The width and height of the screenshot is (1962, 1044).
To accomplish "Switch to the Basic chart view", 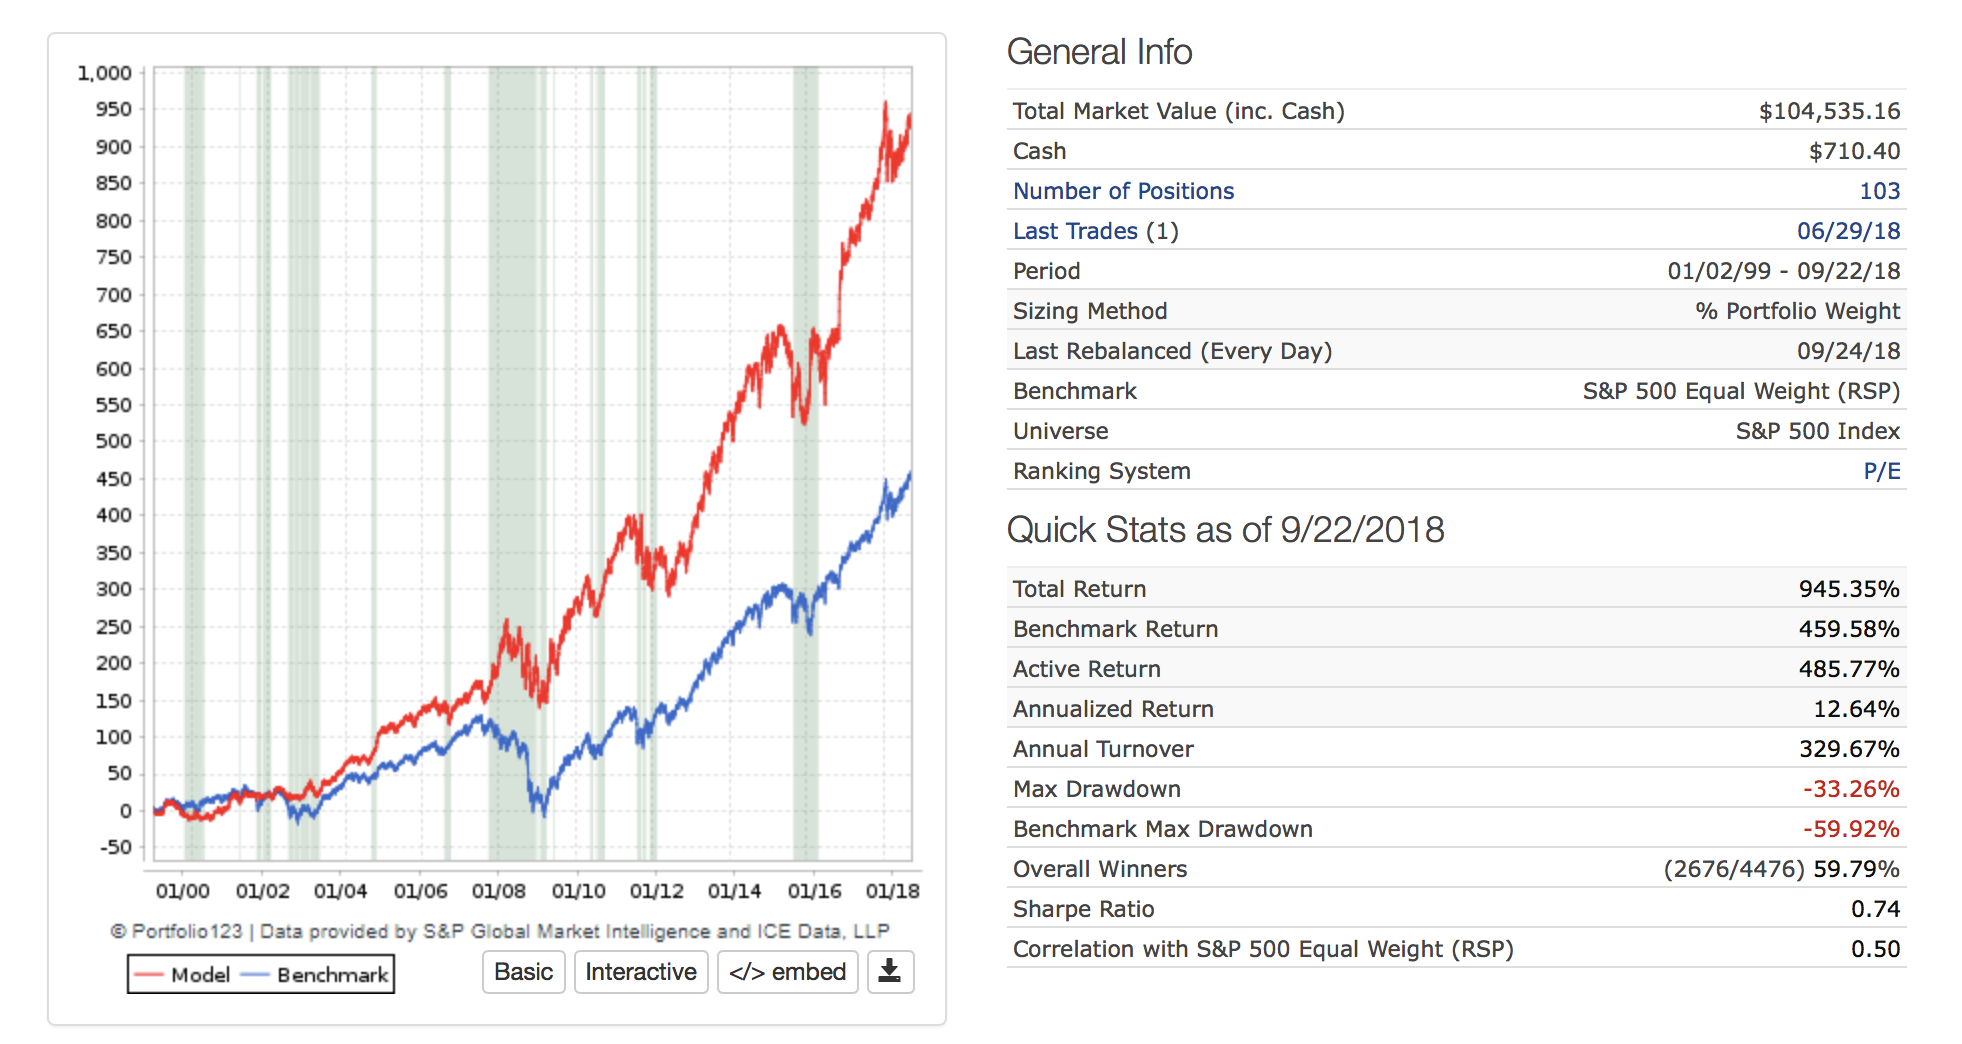I will (523, 972).
